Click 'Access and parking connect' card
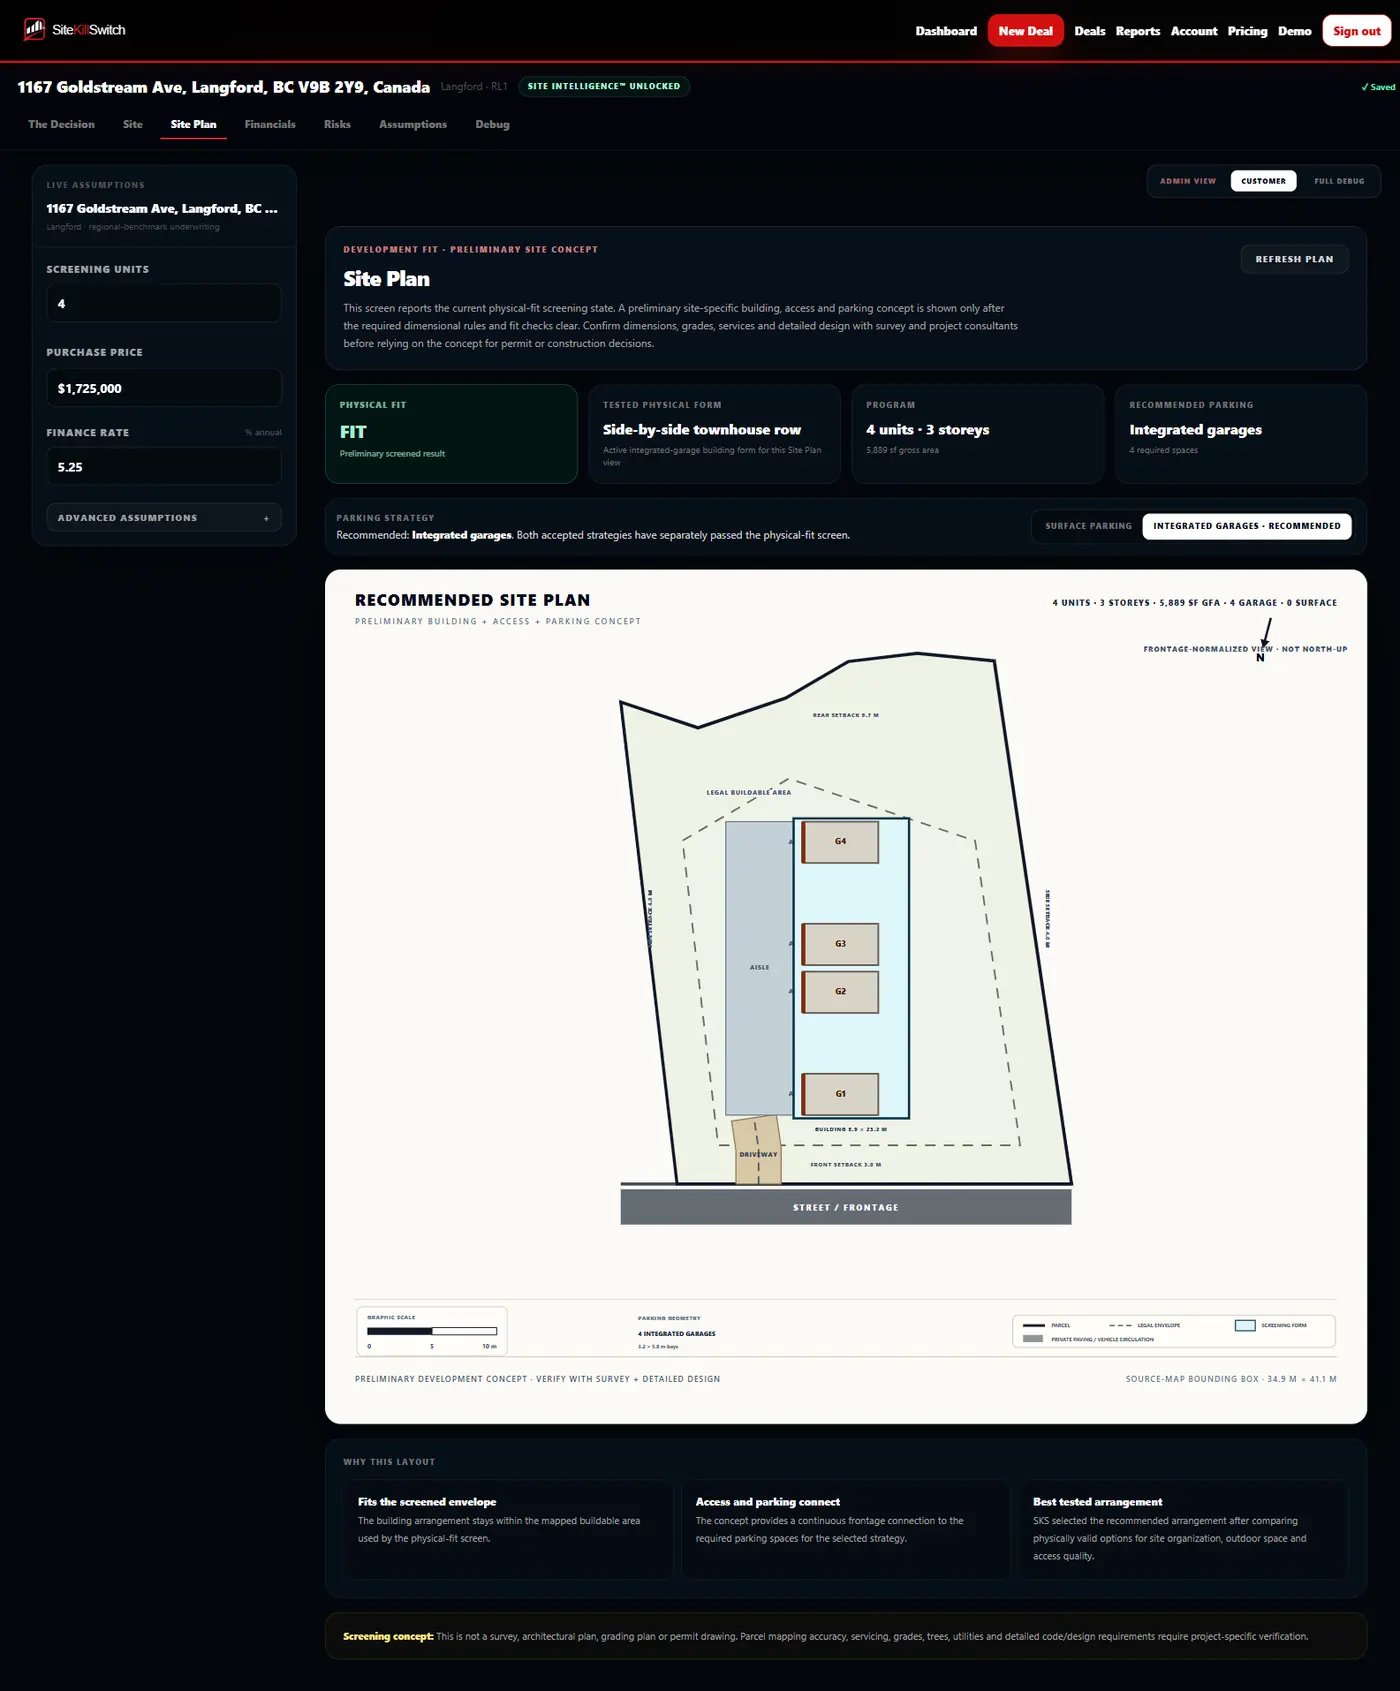 [846, 1529]
